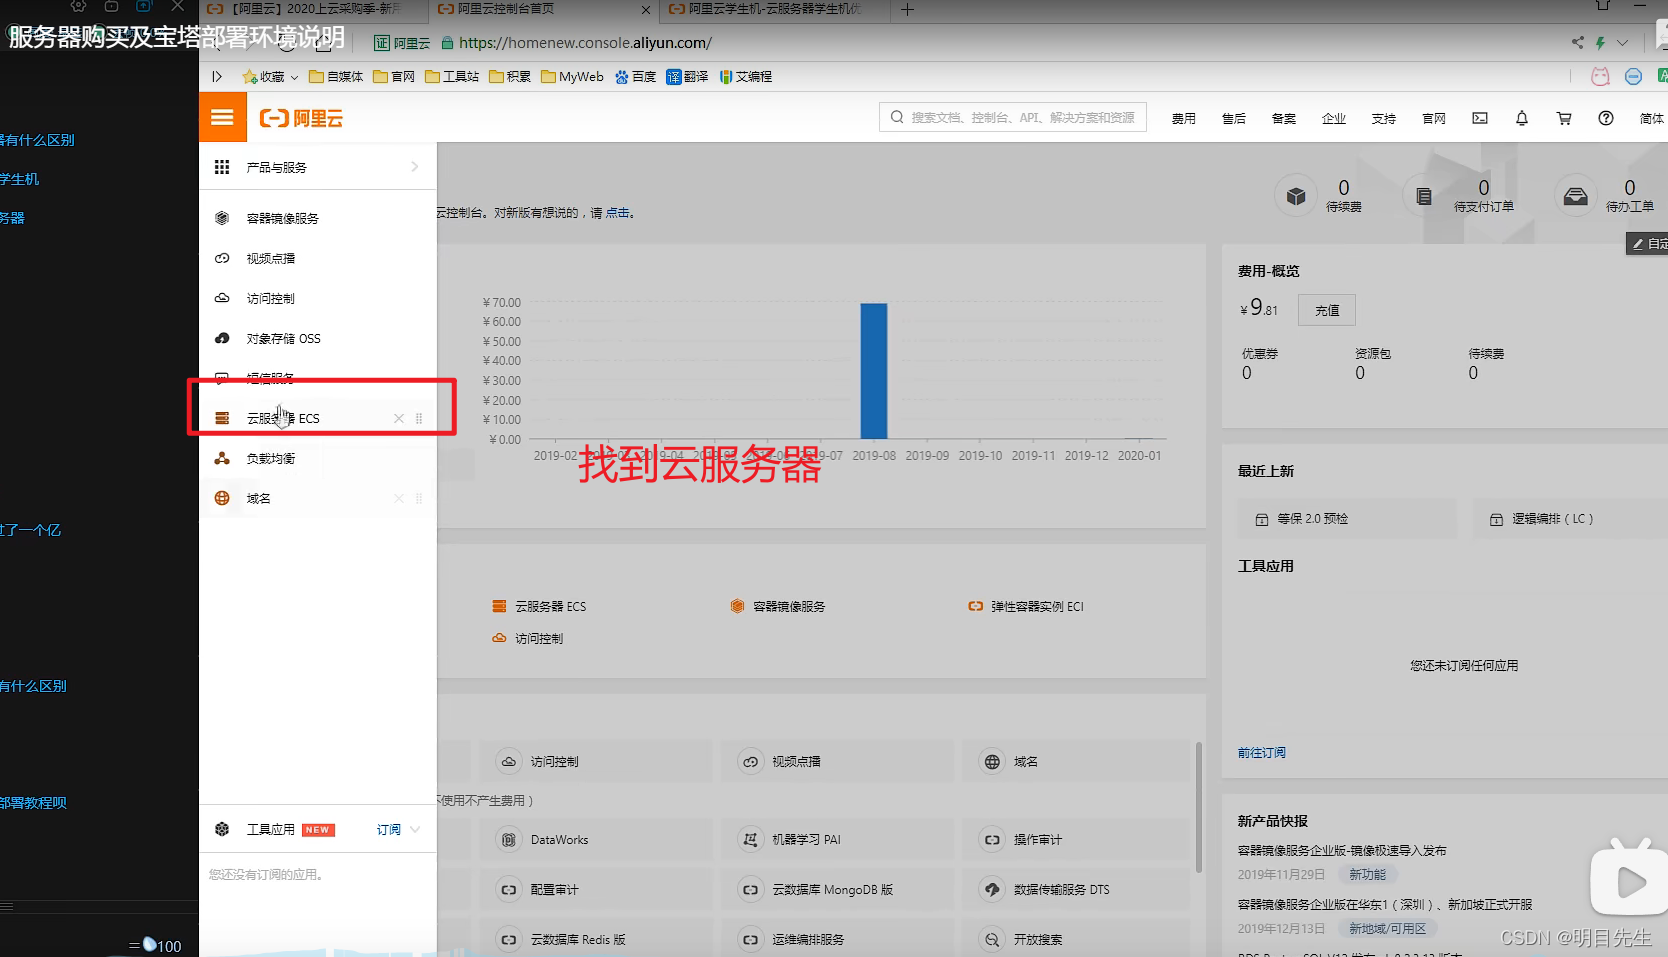Click the video play button overlay
The image size is (1668, 957).
point(1629,881)
